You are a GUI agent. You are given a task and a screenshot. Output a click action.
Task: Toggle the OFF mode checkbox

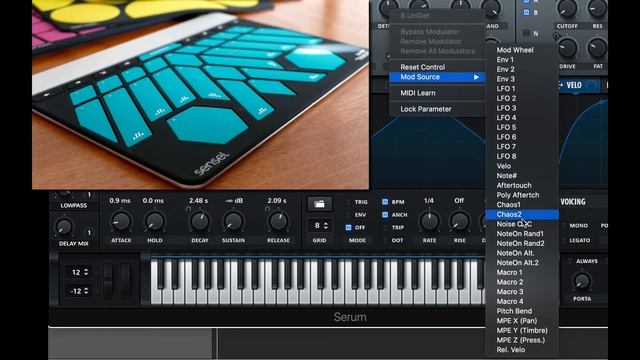coord(349,227)
